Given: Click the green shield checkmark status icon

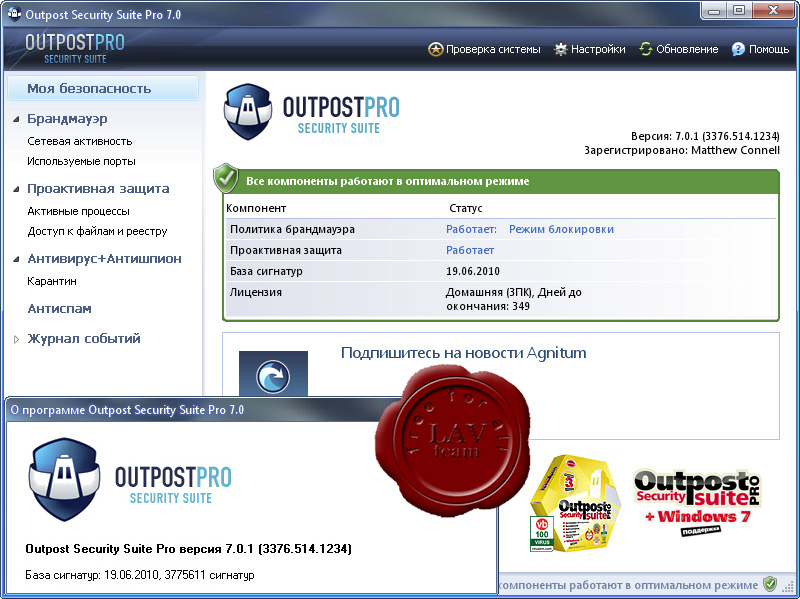Looking at the screenshot, I should click(x=226, y=178).
